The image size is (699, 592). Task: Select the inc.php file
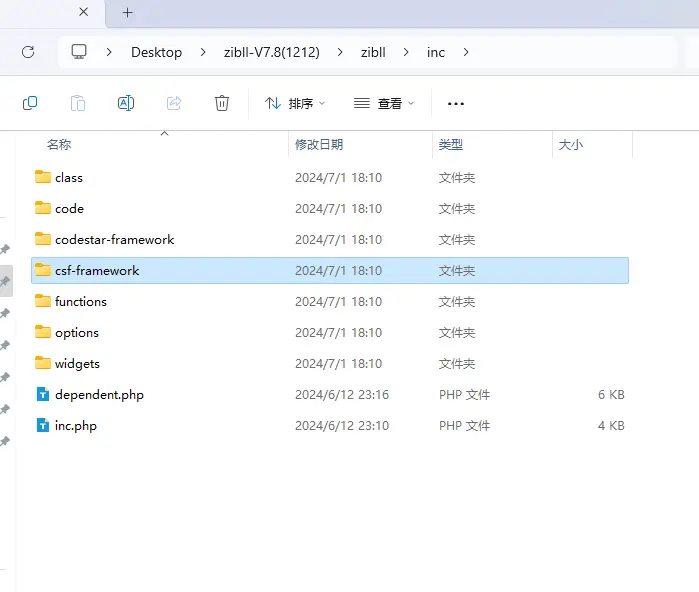[x=76, y=425]
